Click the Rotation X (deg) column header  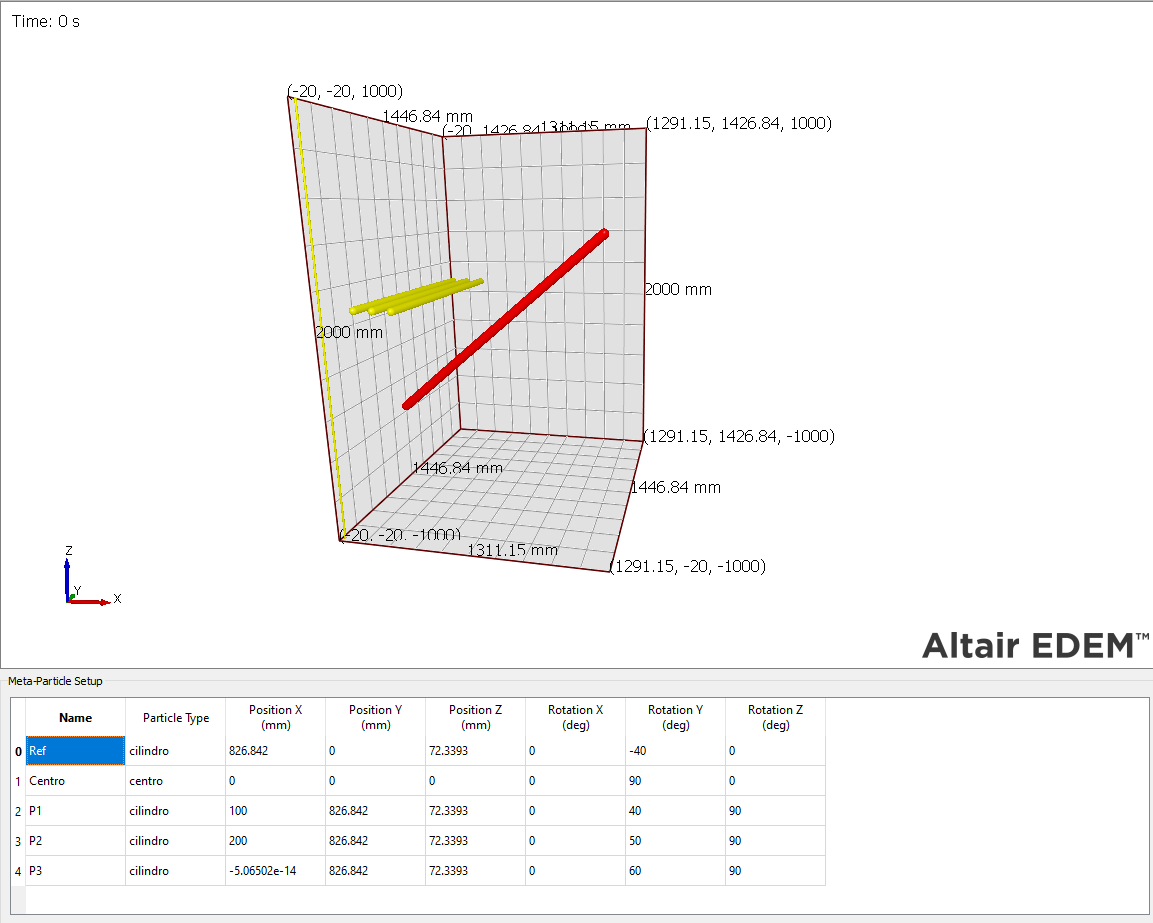pos(576,718)
